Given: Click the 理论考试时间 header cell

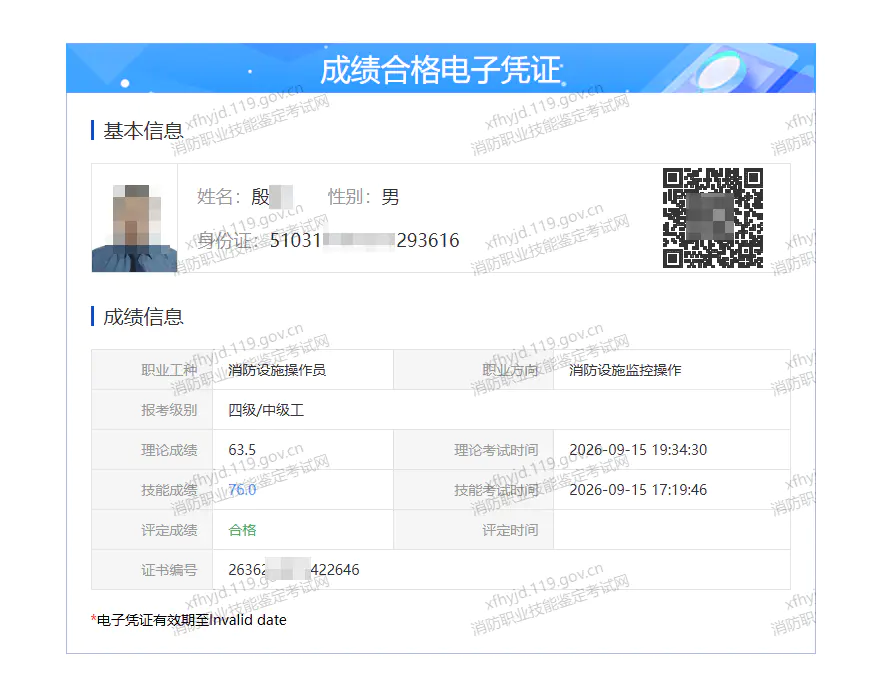Looking at the screenshot, I should [474, 450].
